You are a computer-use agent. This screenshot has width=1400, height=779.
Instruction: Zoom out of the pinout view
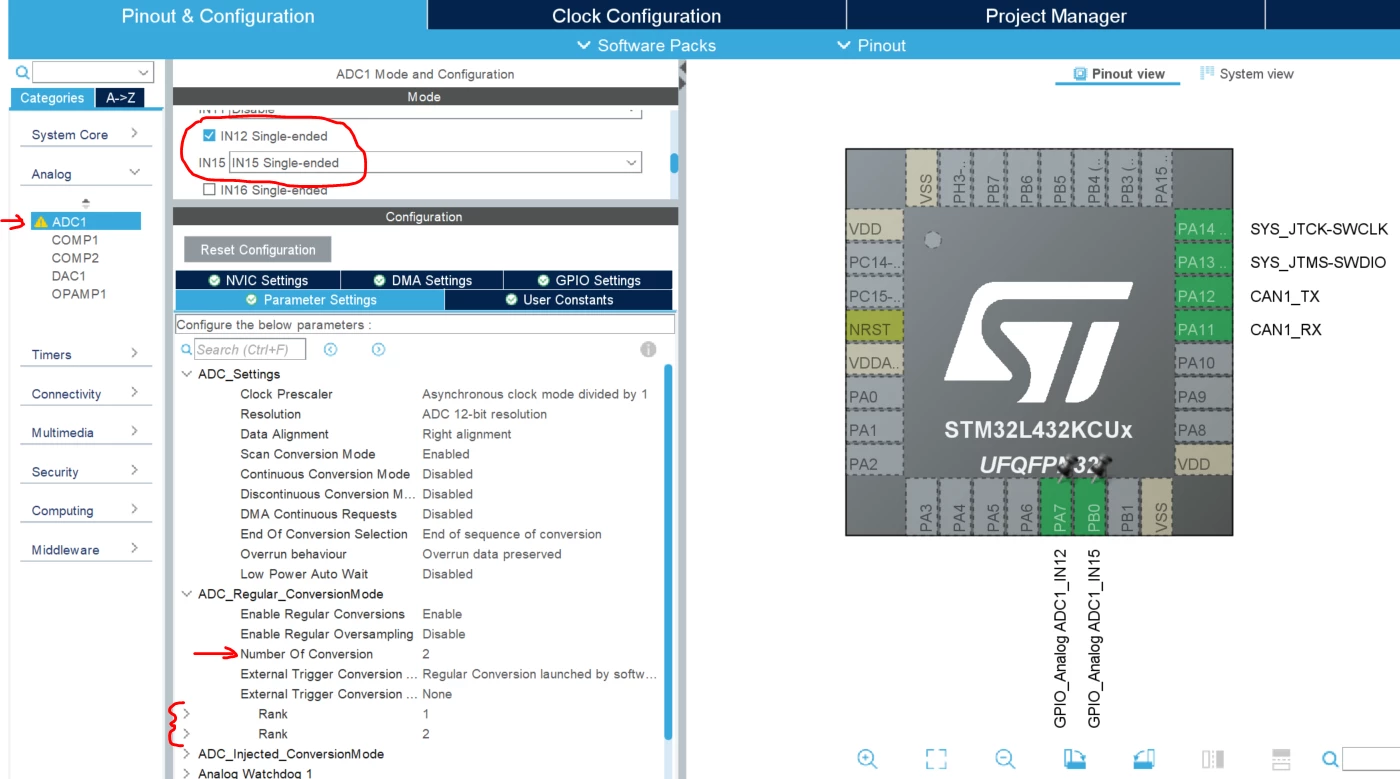point(1005,759)
